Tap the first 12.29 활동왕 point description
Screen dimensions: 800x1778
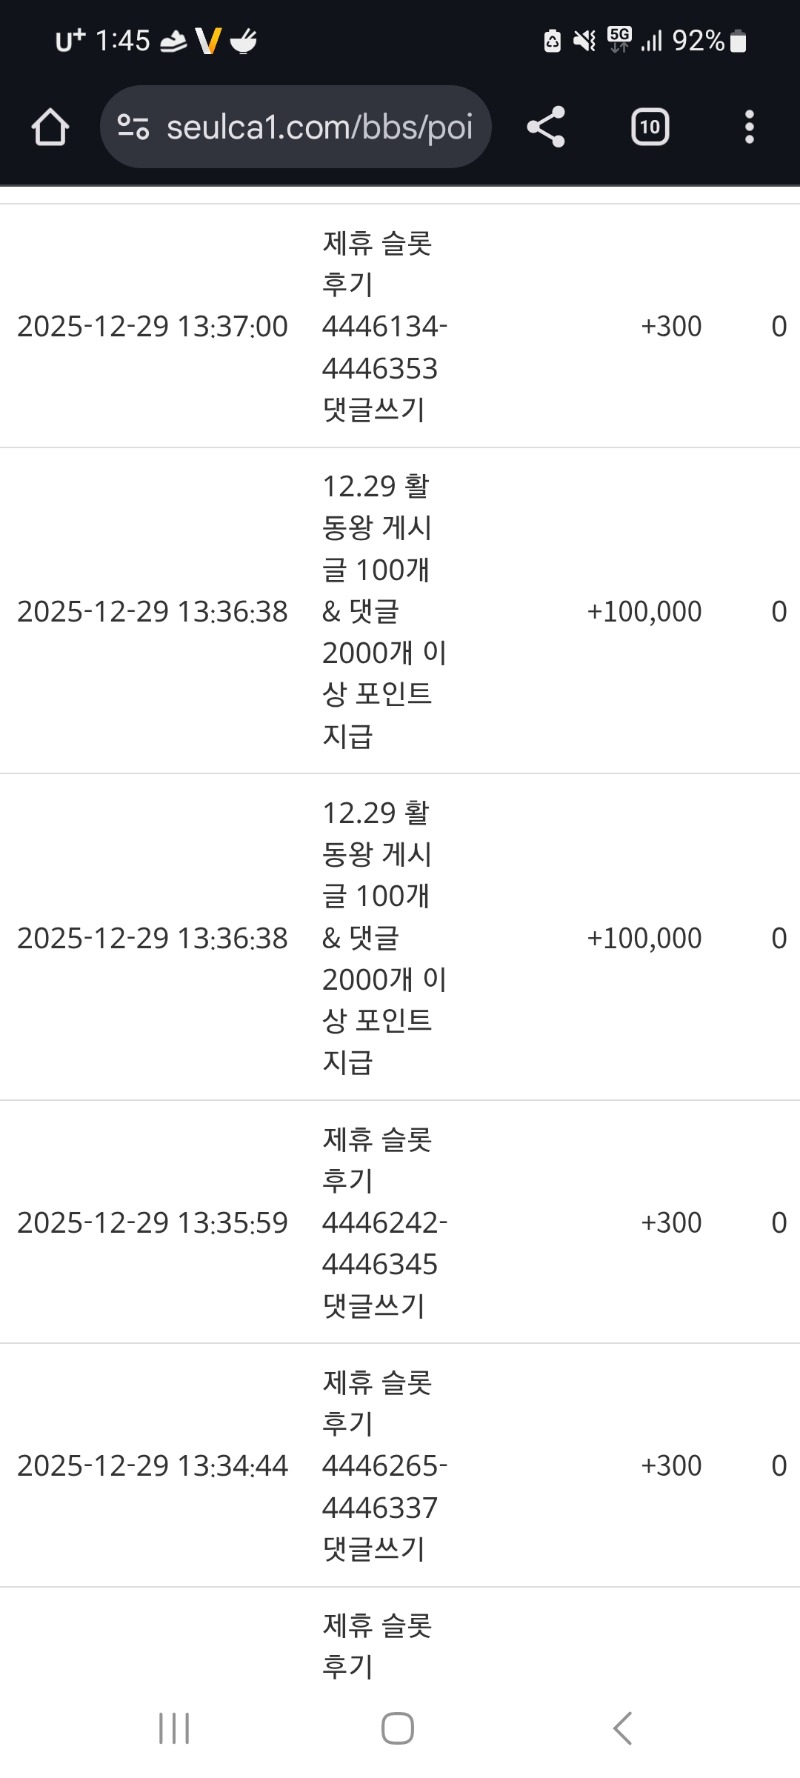click(x=384, y=611)
